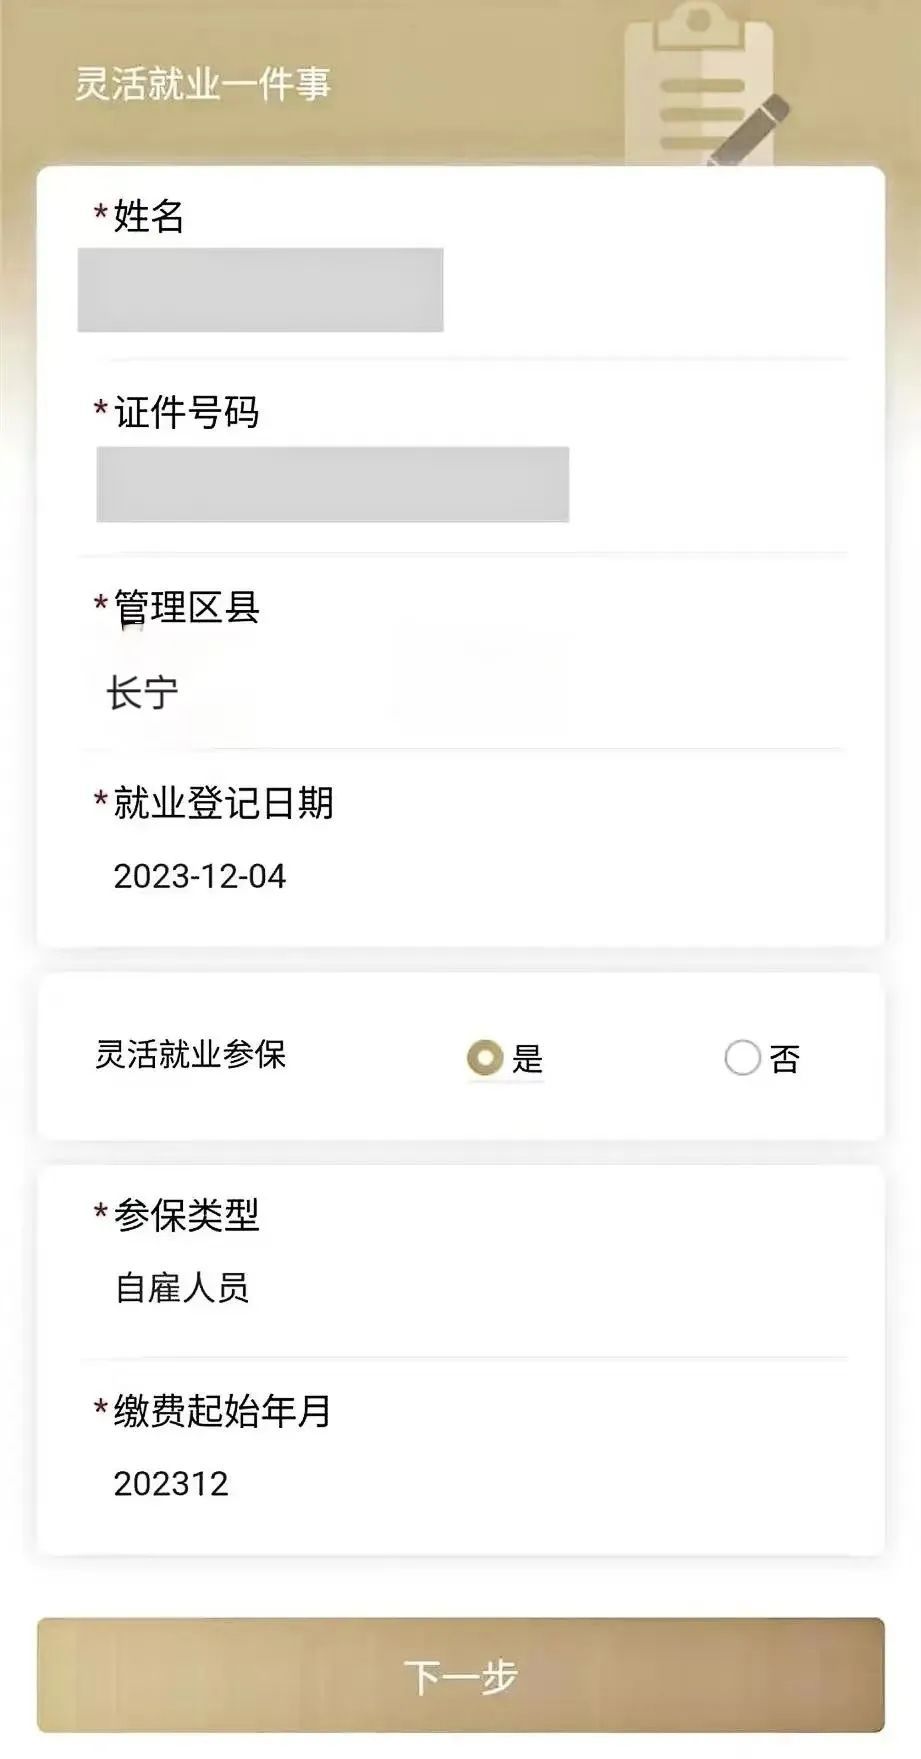Click the 就业登记日期 field label
This screenshot has width=921, height=1759.
[223, 802]
